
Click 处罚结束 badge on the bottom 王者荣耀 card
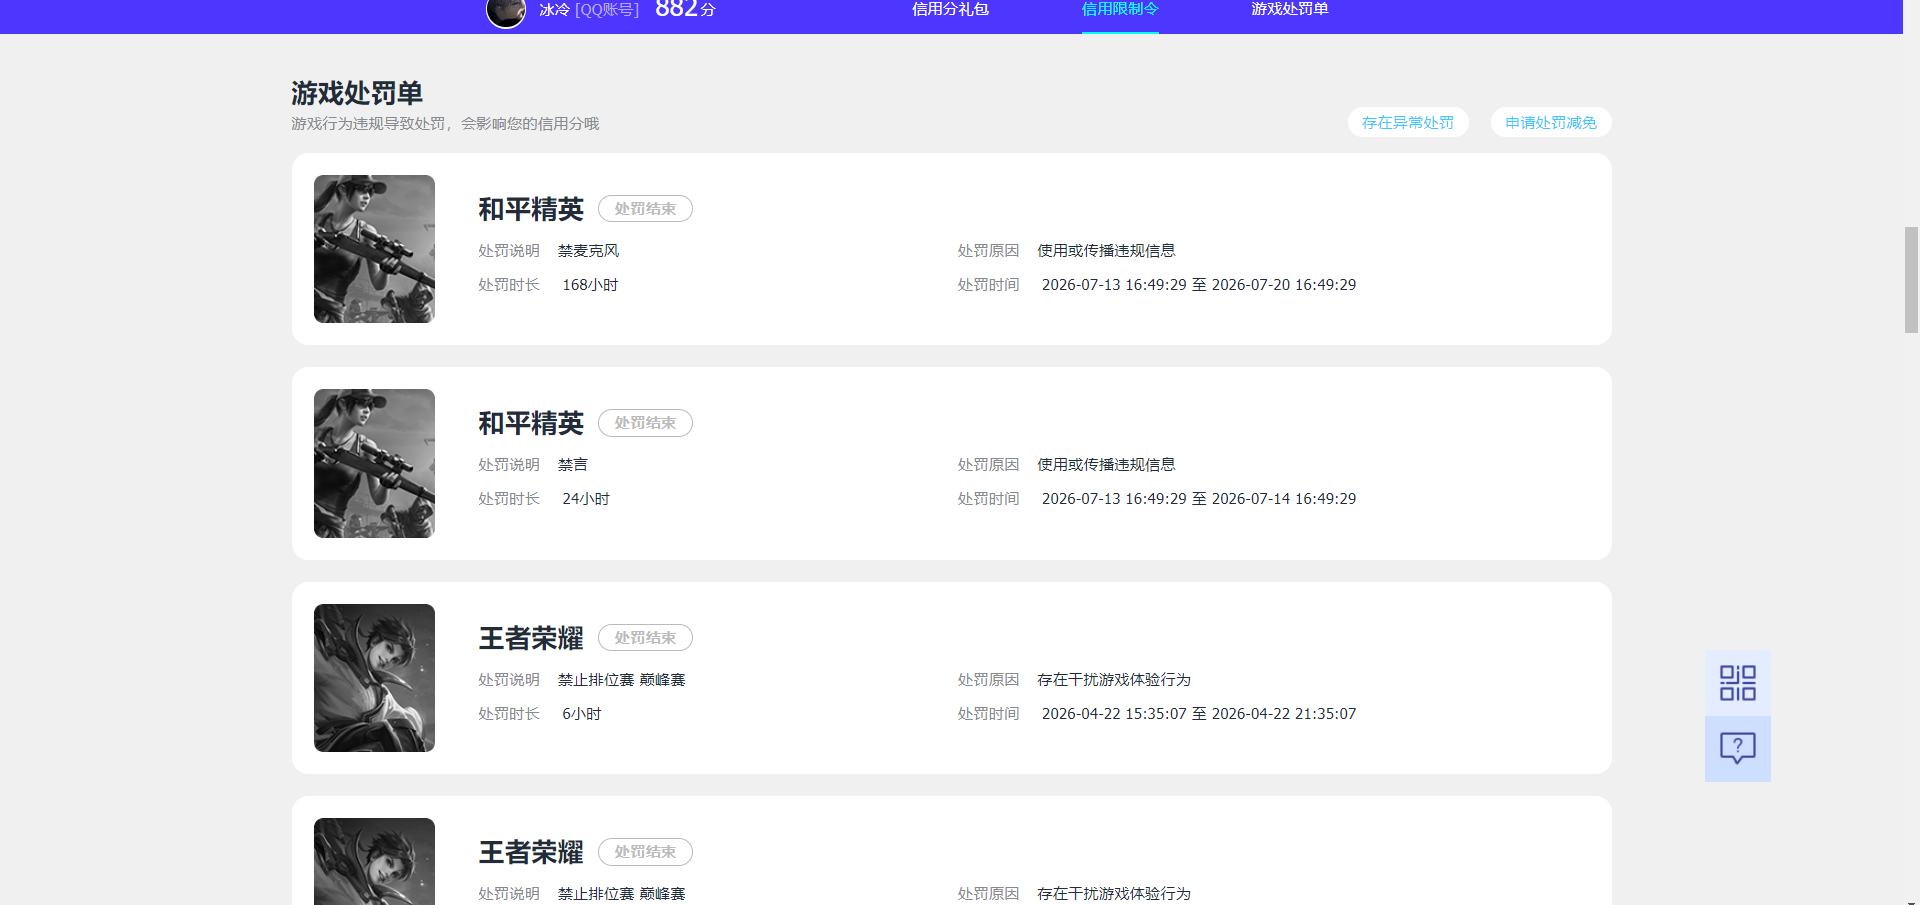point(645,852)
